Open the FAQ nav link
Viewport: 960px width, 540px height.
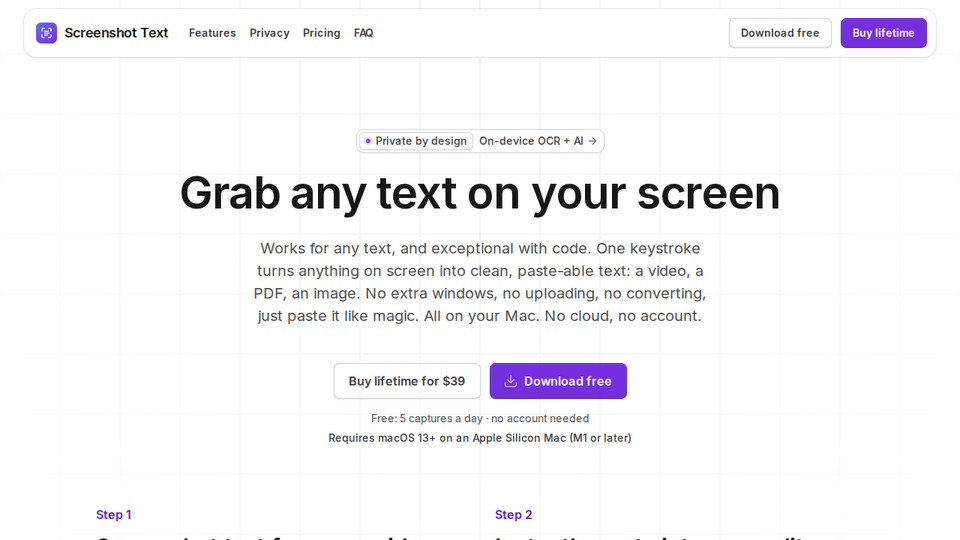pos(364,33)
